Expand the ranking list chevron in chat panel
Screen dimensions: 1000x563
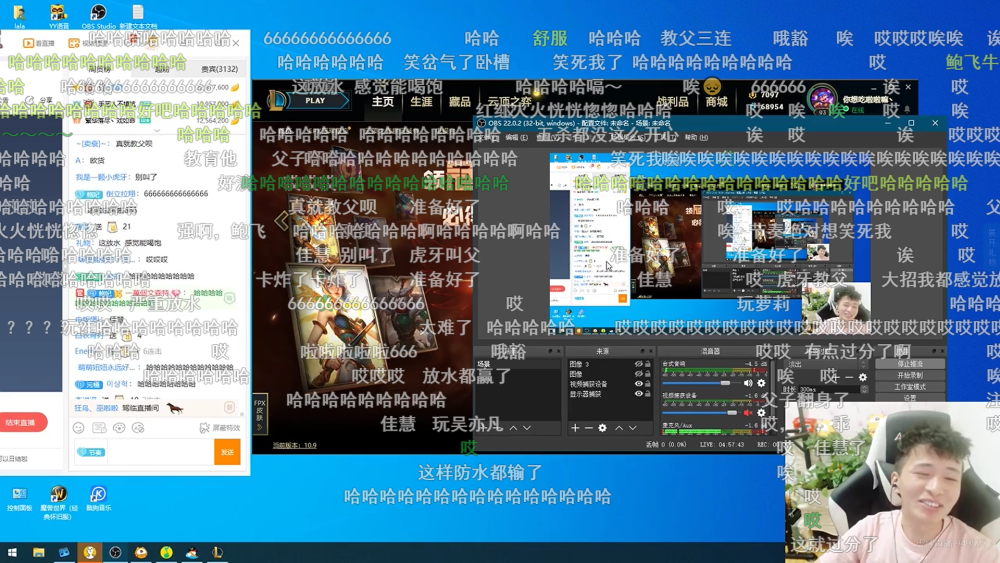coord(158,131)
